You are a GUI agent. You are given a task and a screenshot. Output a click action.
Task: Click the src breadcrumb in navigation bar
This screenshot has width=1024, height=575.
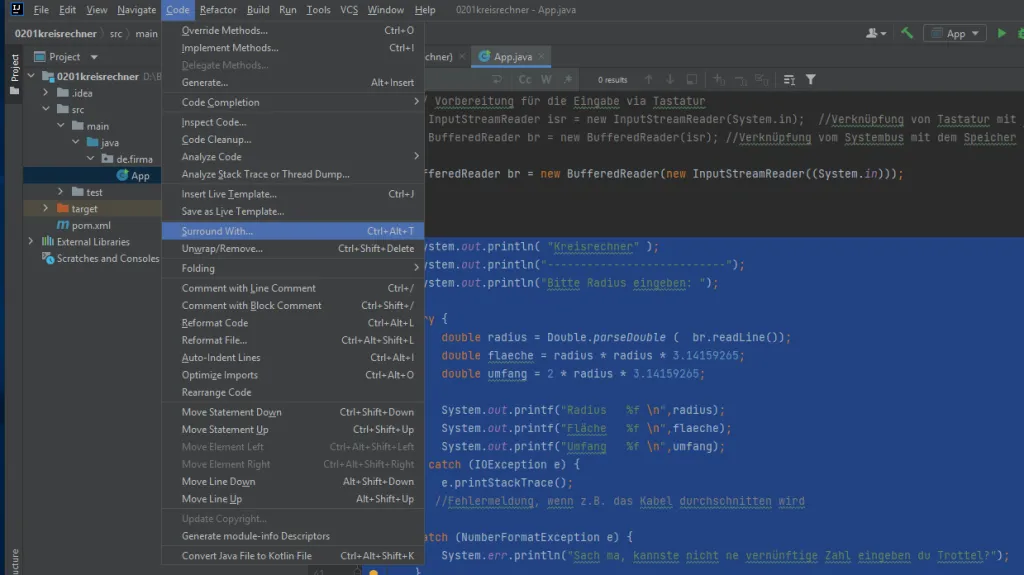[x=116, y=33]
